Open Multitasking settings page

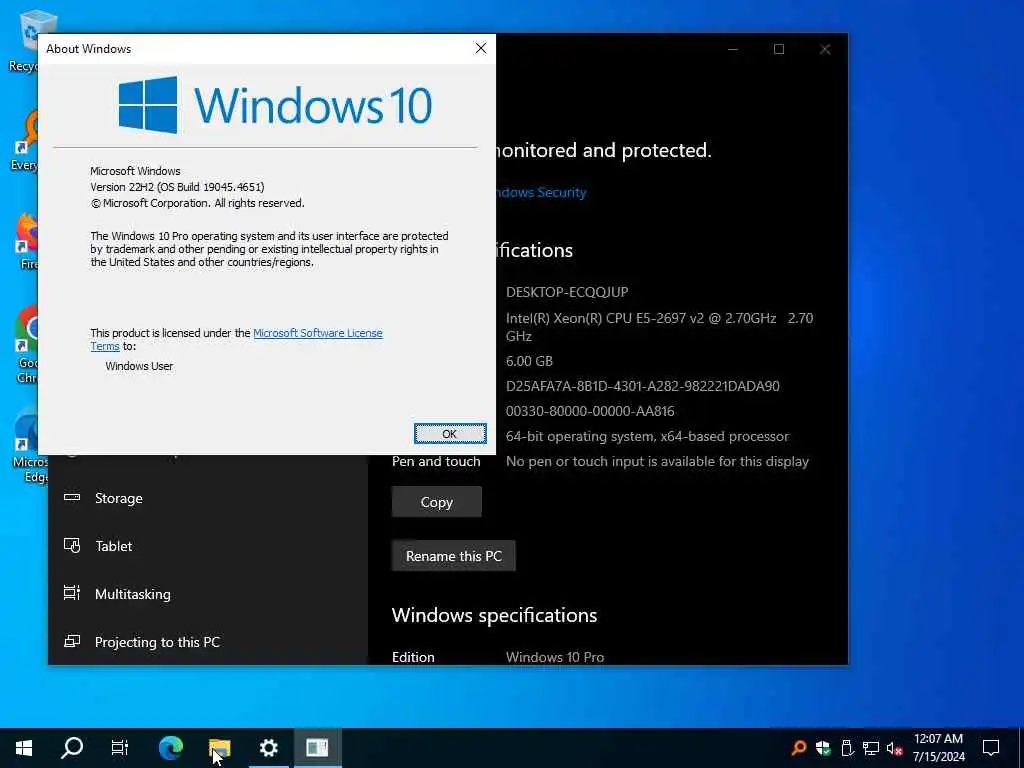coord(208,593)
